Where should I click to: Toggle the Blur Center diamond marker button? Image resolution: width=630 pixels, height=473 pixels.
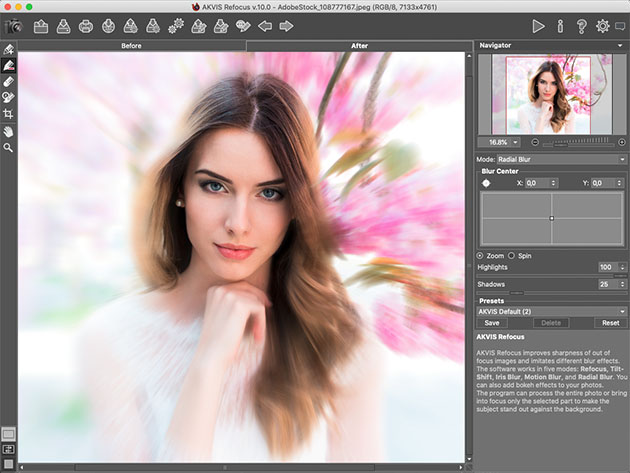click(487, 183)
